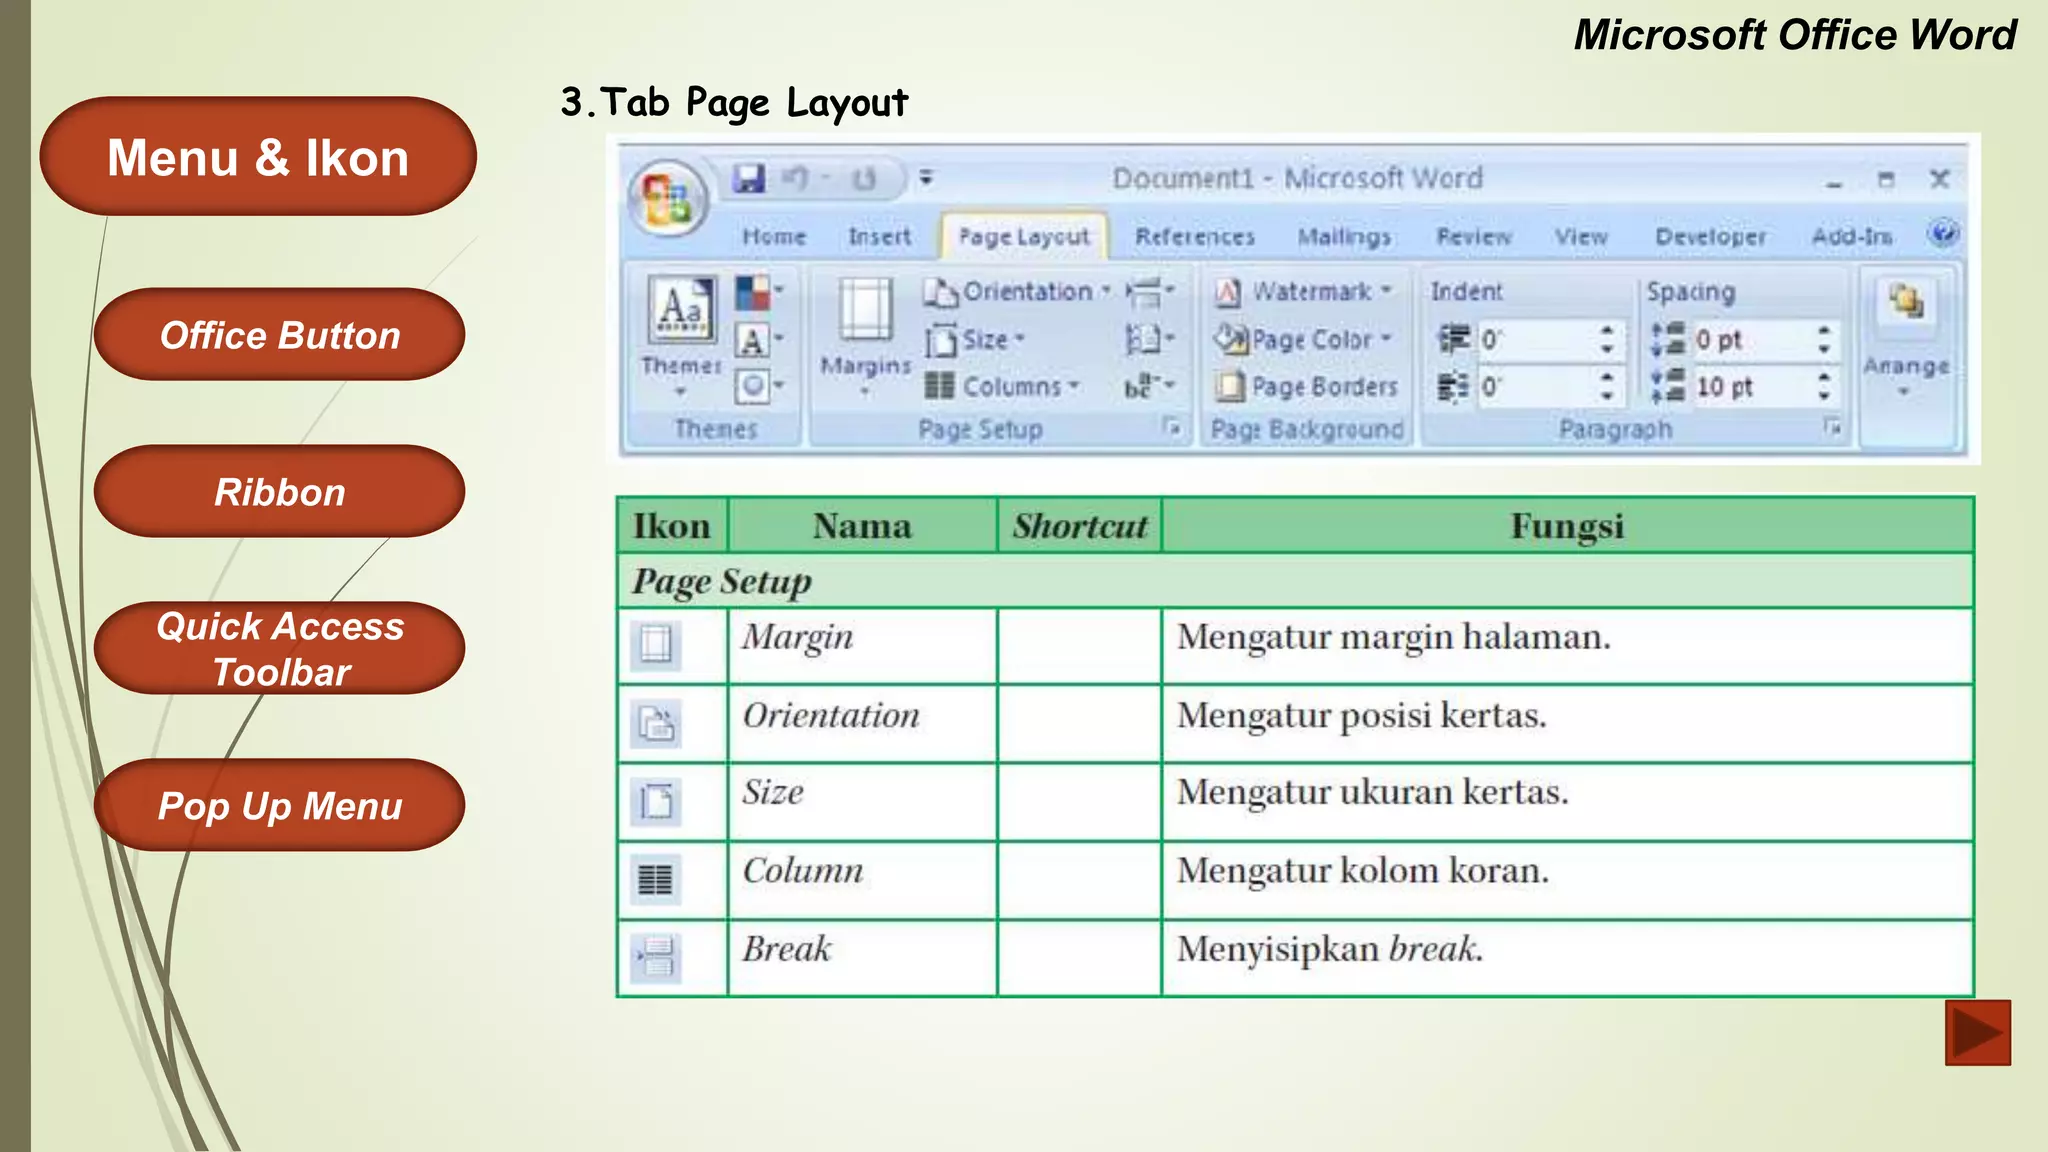Screen dimensions: 2048x1152
Task: Click the text 'Mengatur margin halaman.'
Action: pos(1394,638)
